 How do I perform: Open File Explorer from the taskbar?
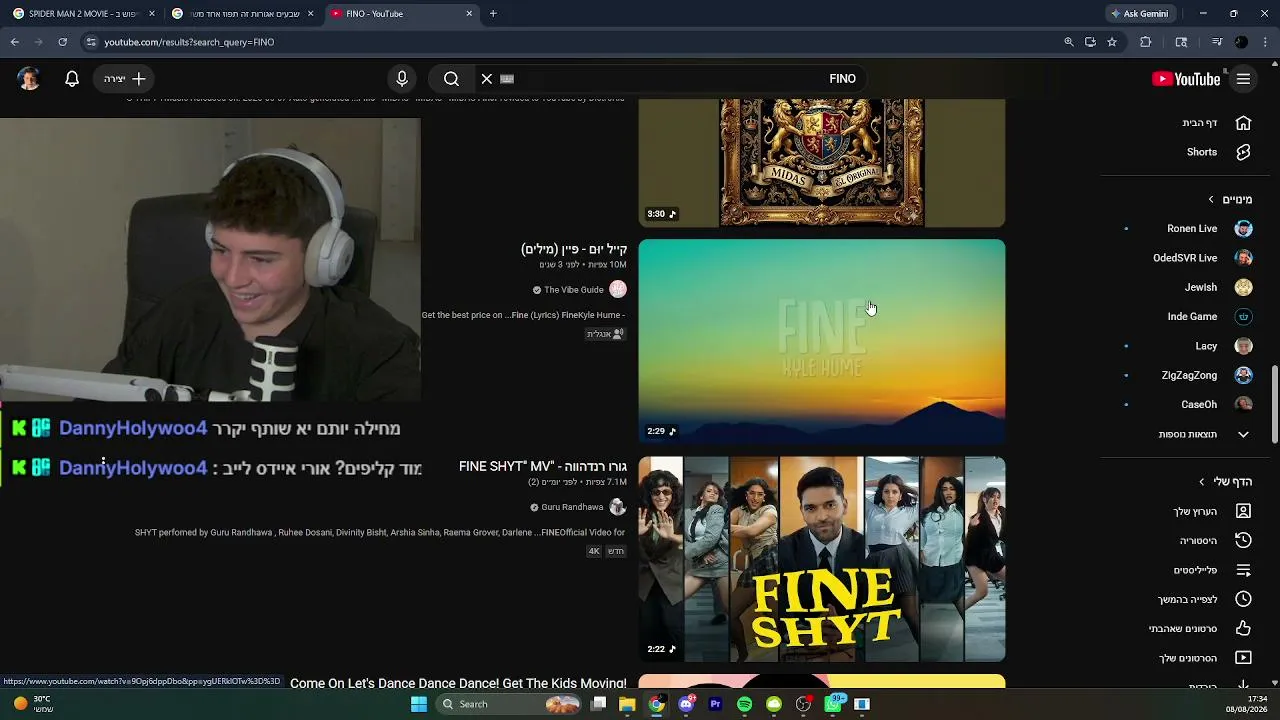(627, 704)
